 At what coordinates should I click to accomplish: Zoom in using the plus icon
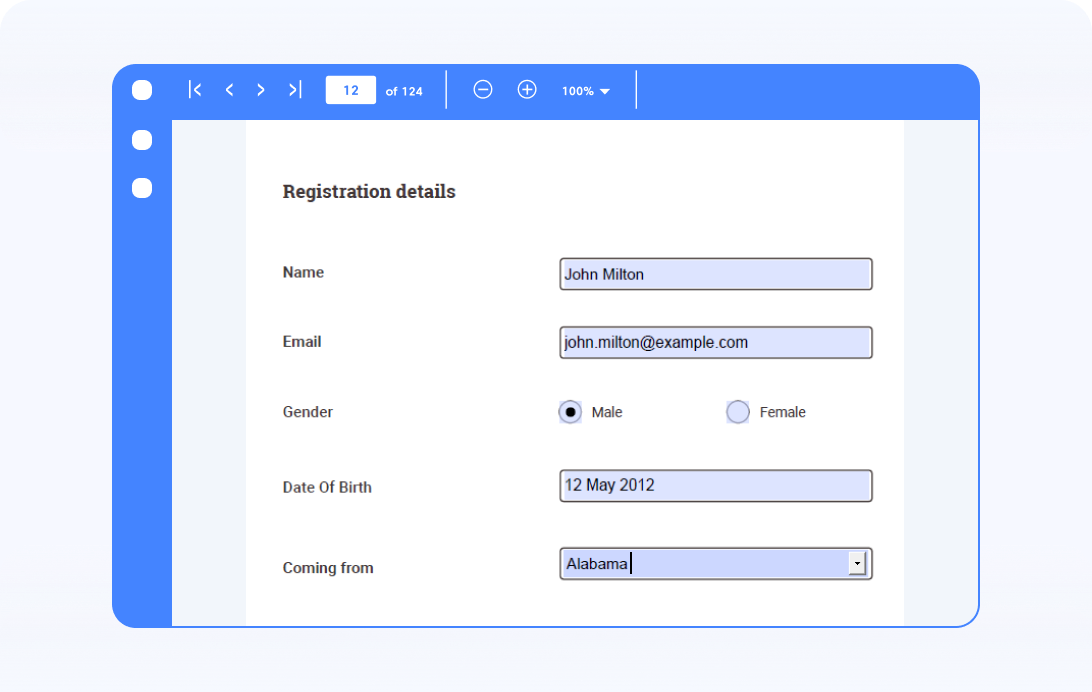point(527,89)
